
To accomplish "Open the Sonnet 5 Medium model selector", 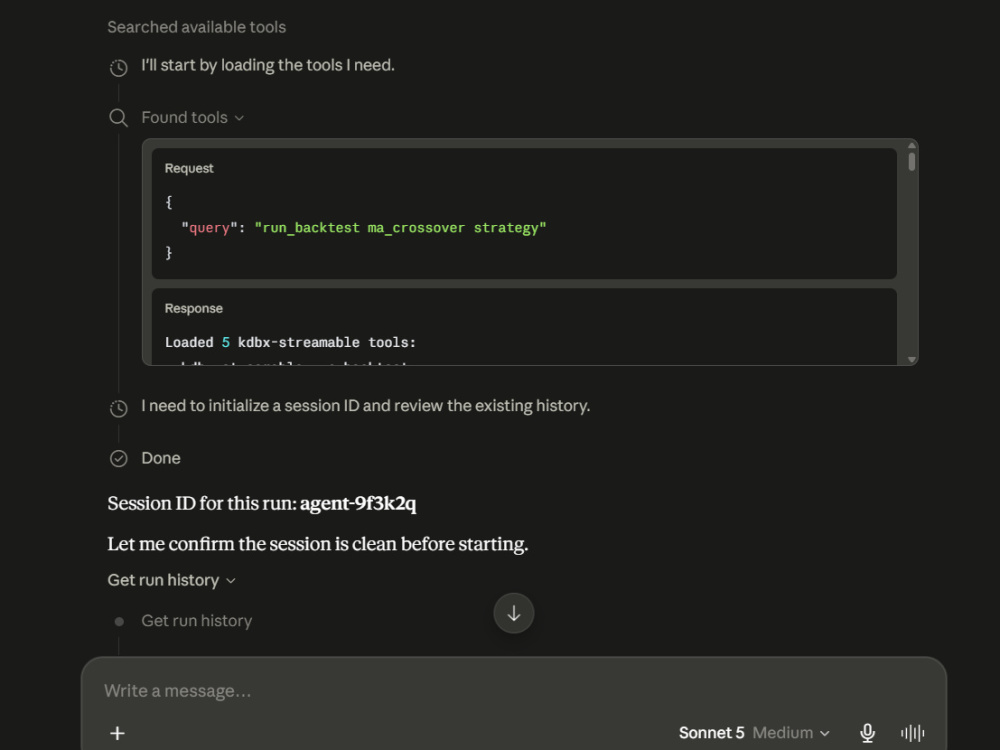I will pyautogui.click(x=754, y=733).
